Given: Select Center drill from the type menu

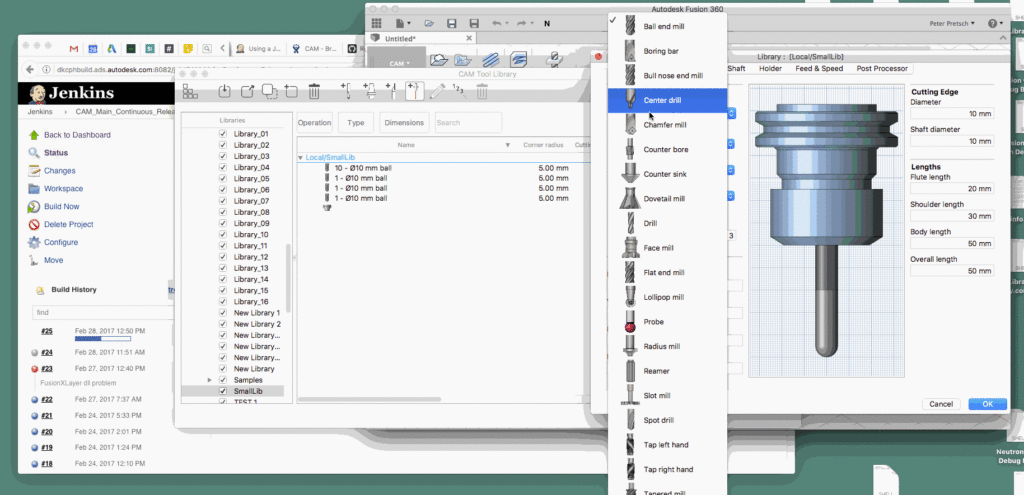Looking at the screenshot, I should click(x=667, y=101).
